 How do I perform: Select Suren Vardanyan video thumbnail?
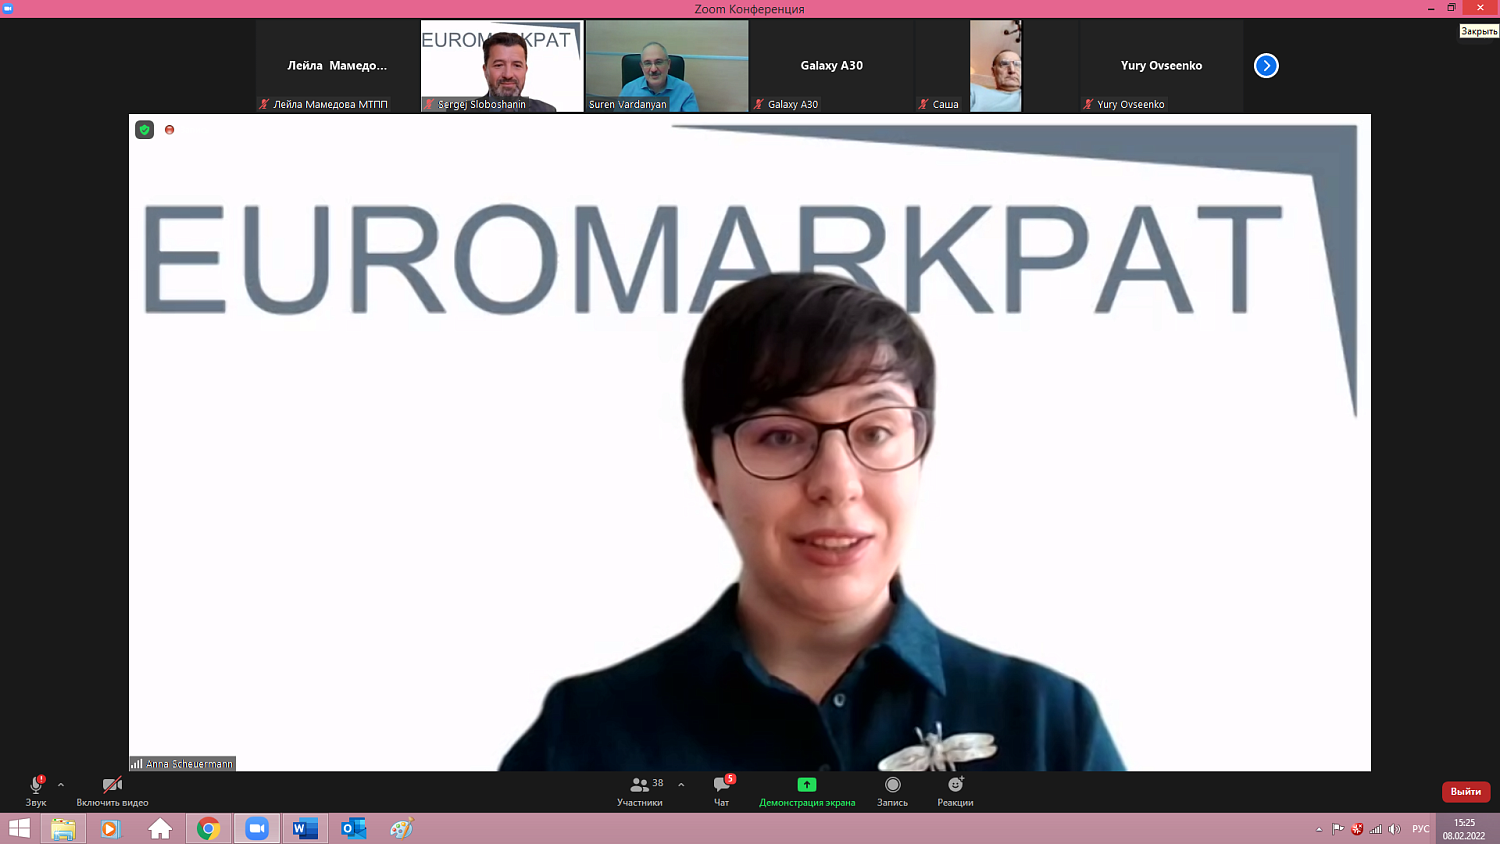click(667, 66)
